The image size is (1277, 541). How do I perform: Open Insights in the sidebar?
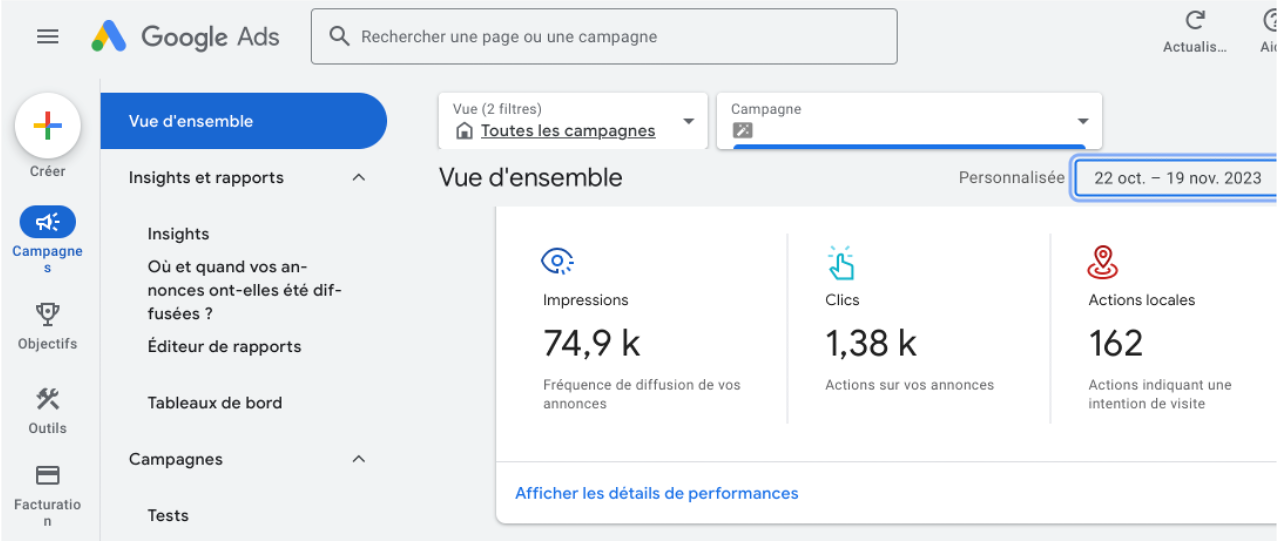pyautogui.click(x=178, y=234)
